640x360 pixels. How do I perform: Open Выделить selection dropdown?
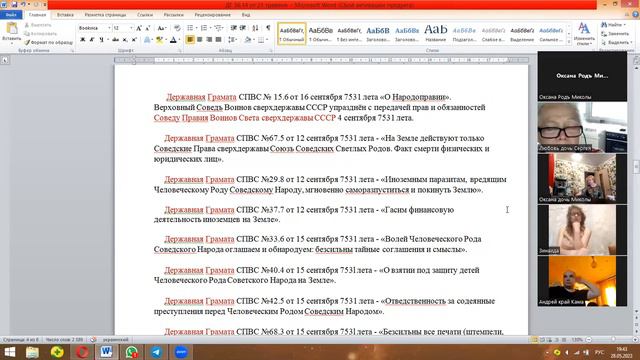pos(617,42)
